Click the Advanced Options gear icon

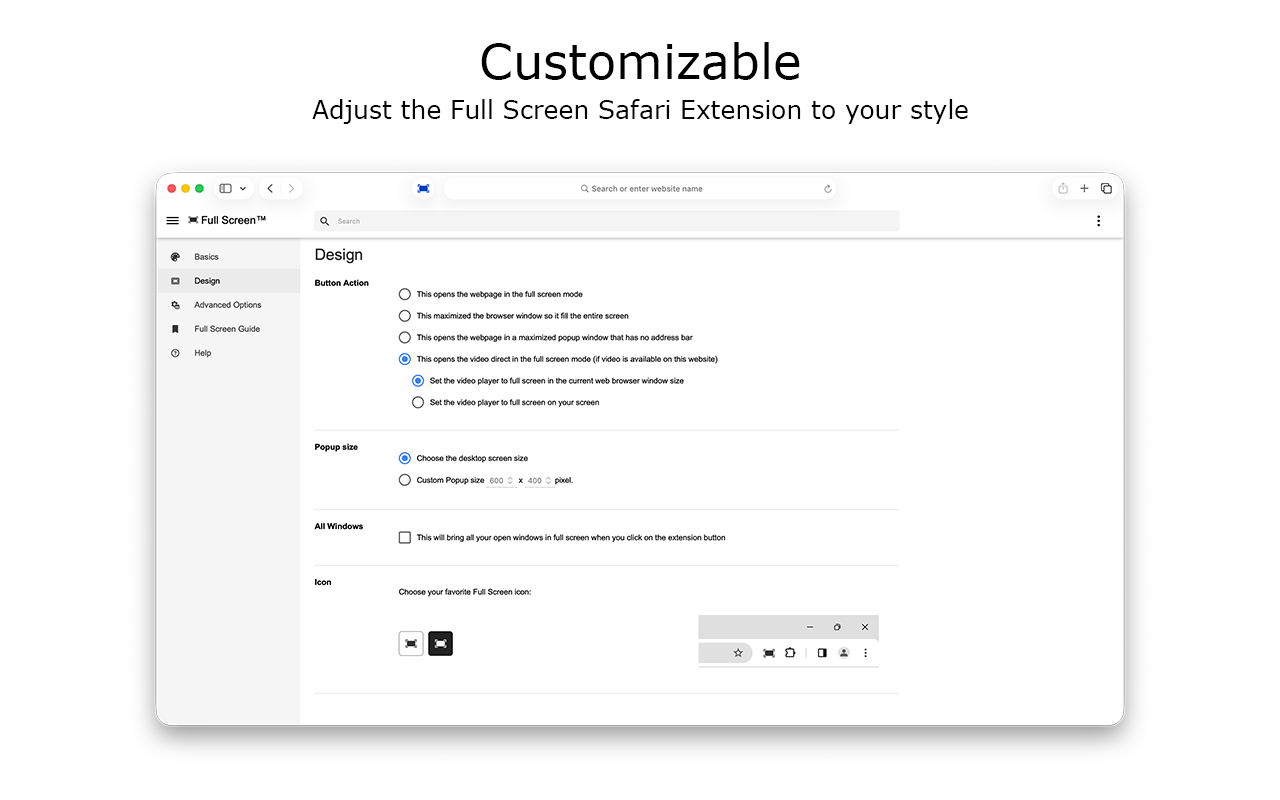[175, 305]
